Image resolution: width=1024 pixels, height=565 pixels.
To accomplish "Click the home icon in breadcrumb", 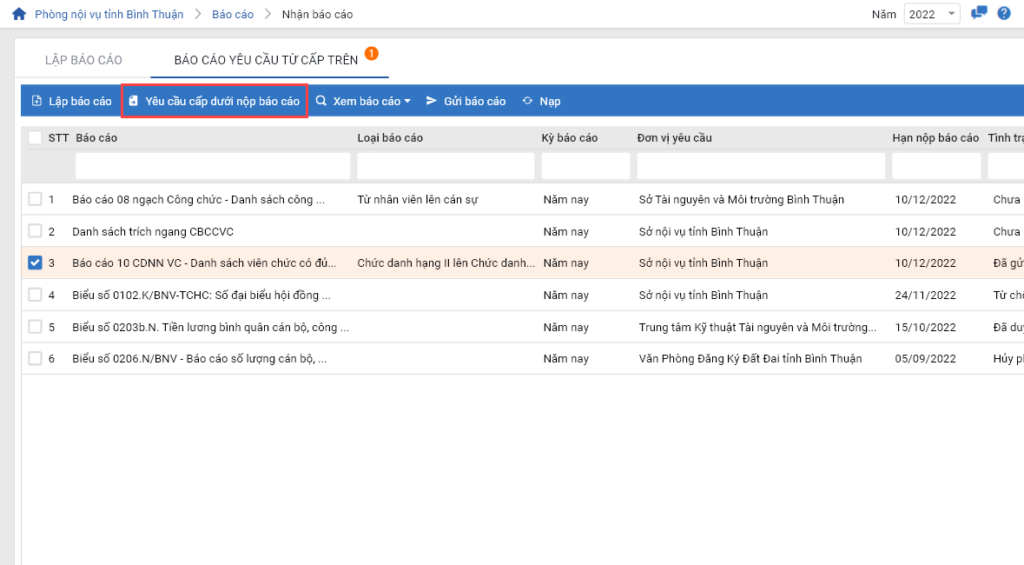I will coord(18,14).
